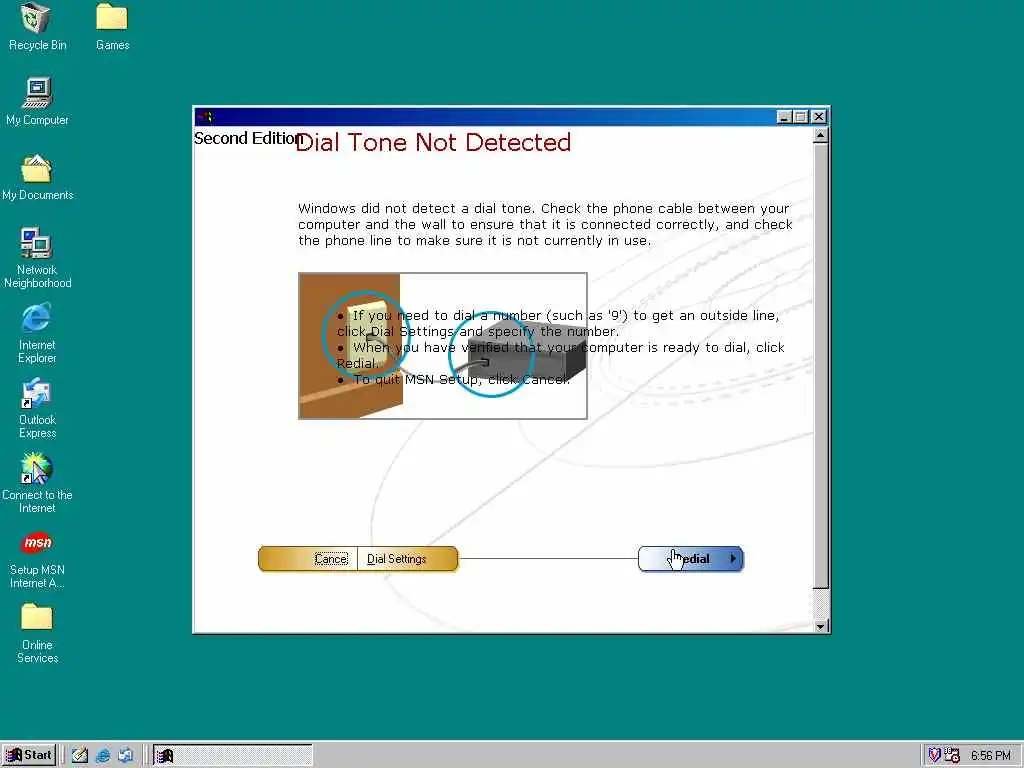Select the Network Neighborhood icon
This screenshot has width=1024, height=768.
point(37,259)
